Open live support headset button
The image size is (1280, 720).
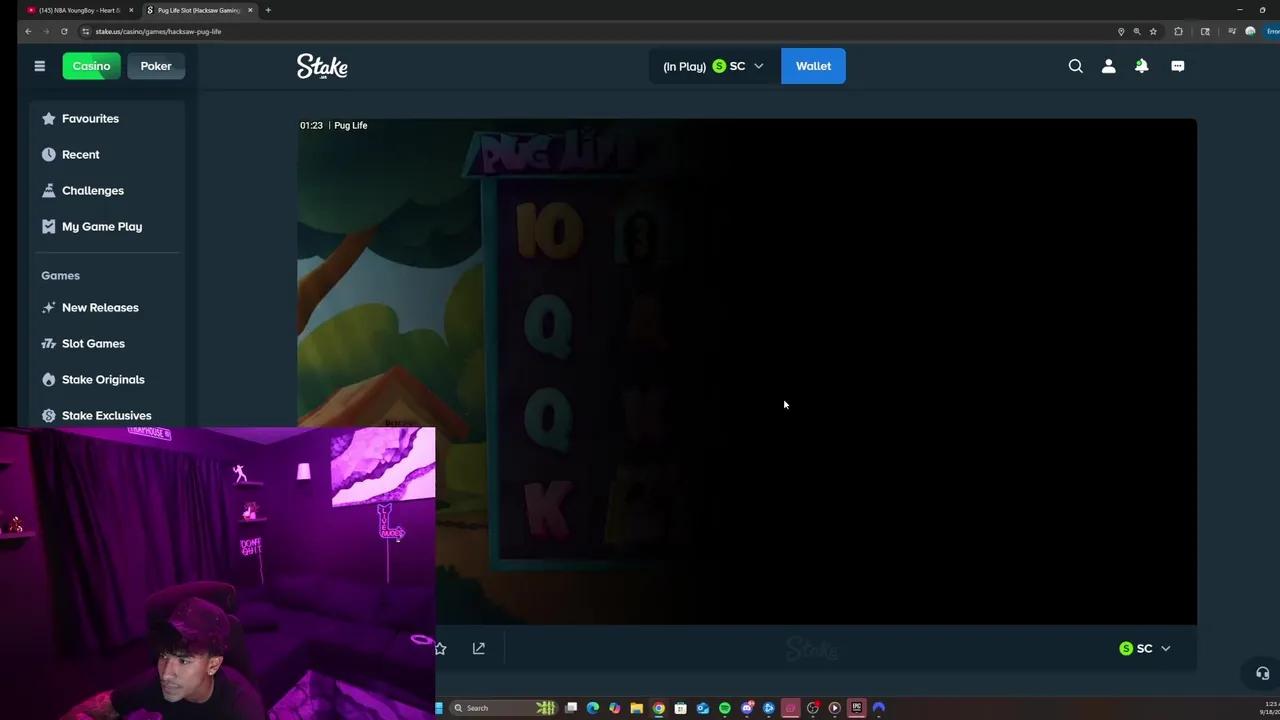click(1262, 673)
